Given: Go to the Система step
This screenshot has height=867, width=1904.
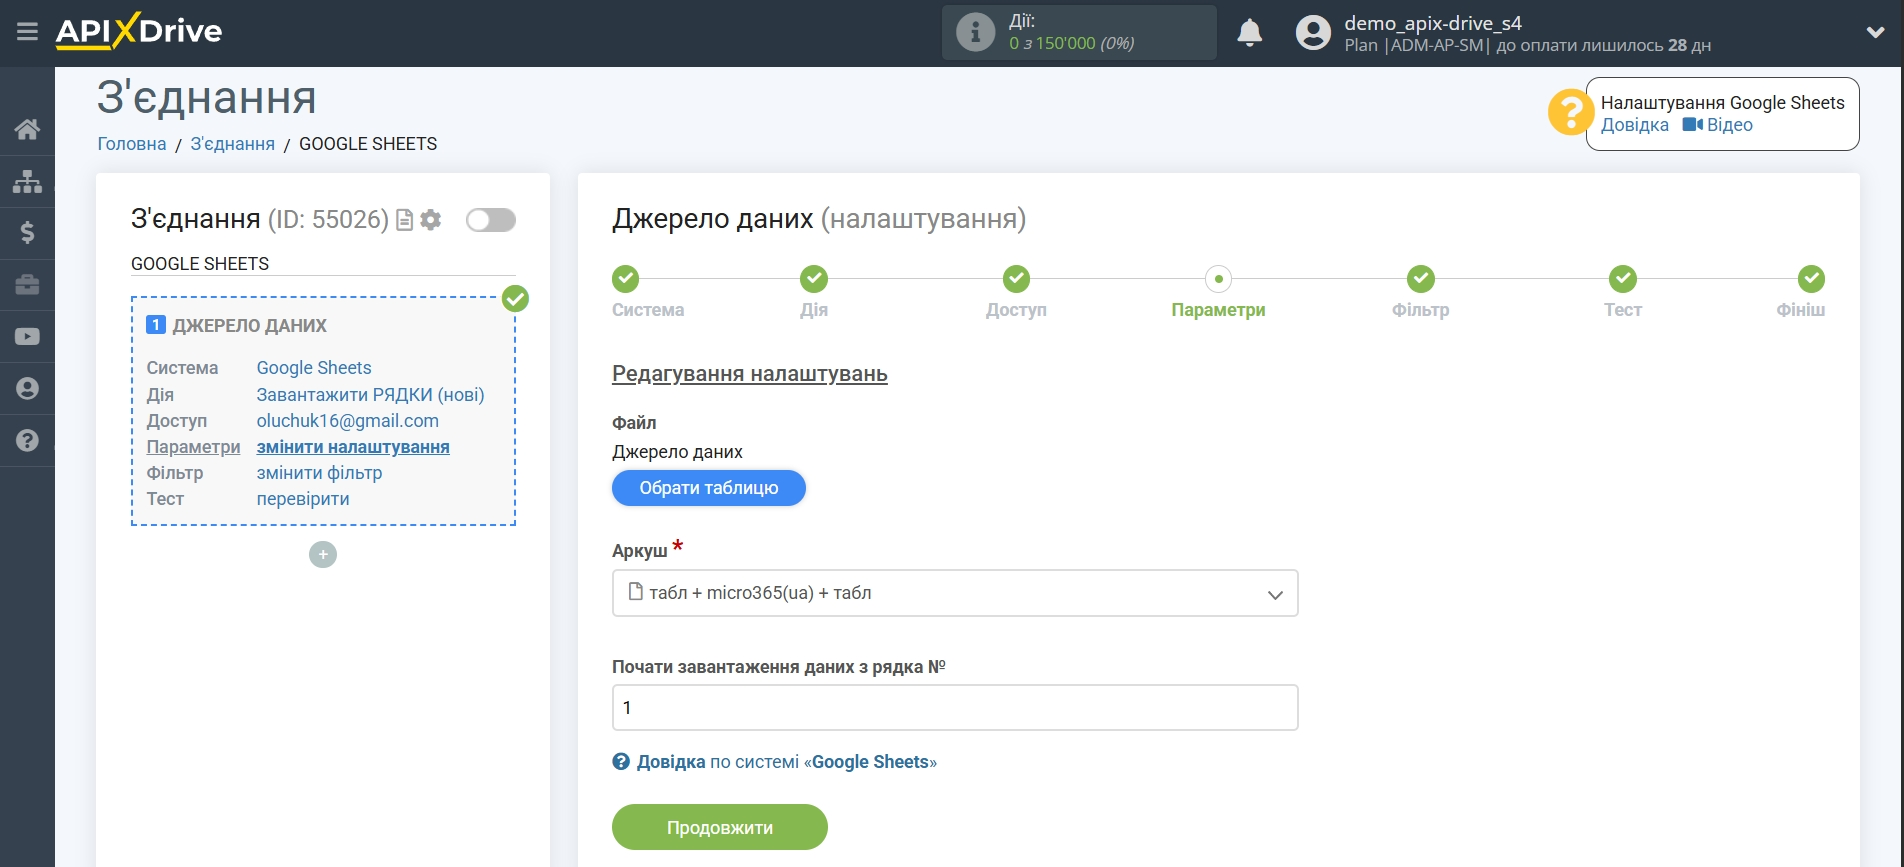Looking at the screenshot, I should [x=626, y=279].
